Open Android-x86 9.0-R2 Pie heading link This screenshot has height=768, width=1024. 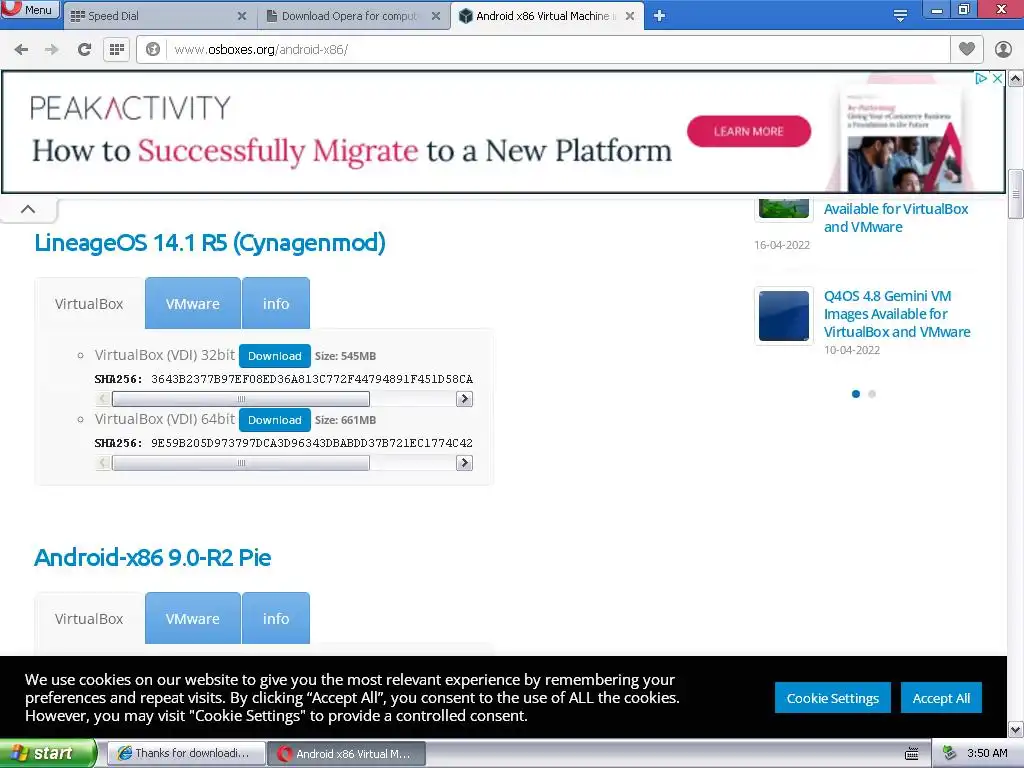tap(152, 558)
